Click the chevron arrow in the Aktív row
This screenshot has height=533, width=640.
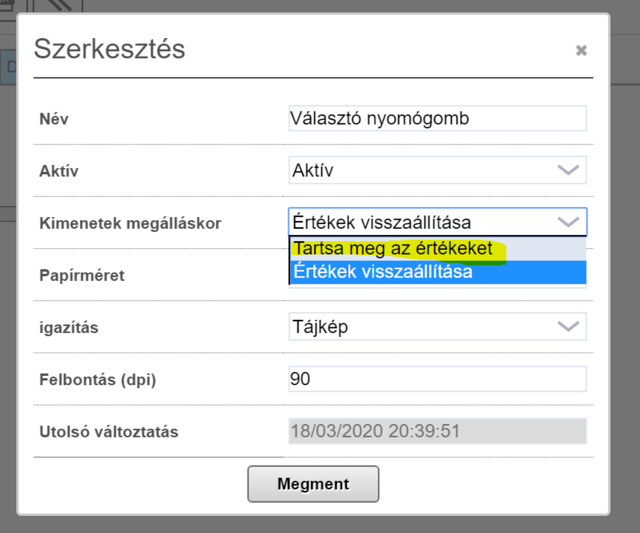(568, 170)
